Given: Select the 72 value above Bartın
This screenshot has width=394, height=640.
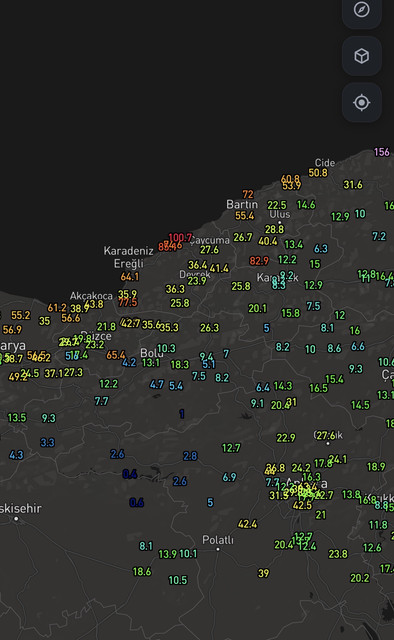Looking at the screenshot, I should point(248,194).
